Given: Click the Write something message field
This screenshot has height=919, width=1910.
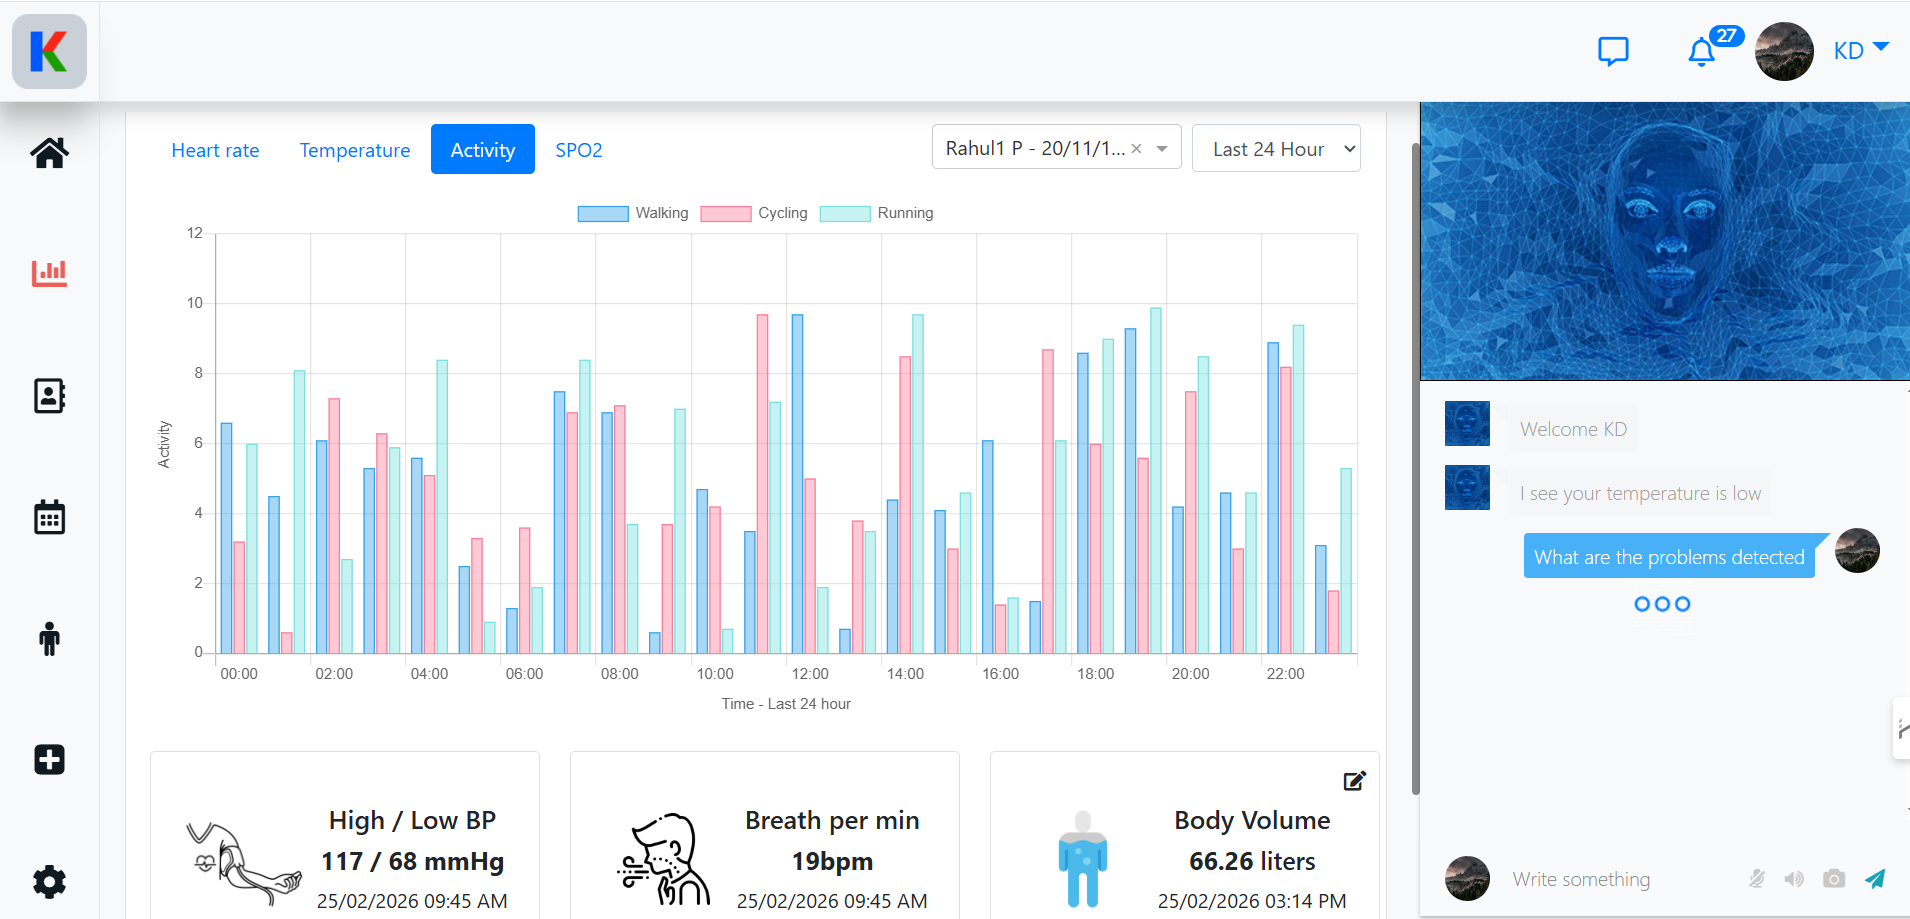Looking at the screenshot, I should [1620, 879].
